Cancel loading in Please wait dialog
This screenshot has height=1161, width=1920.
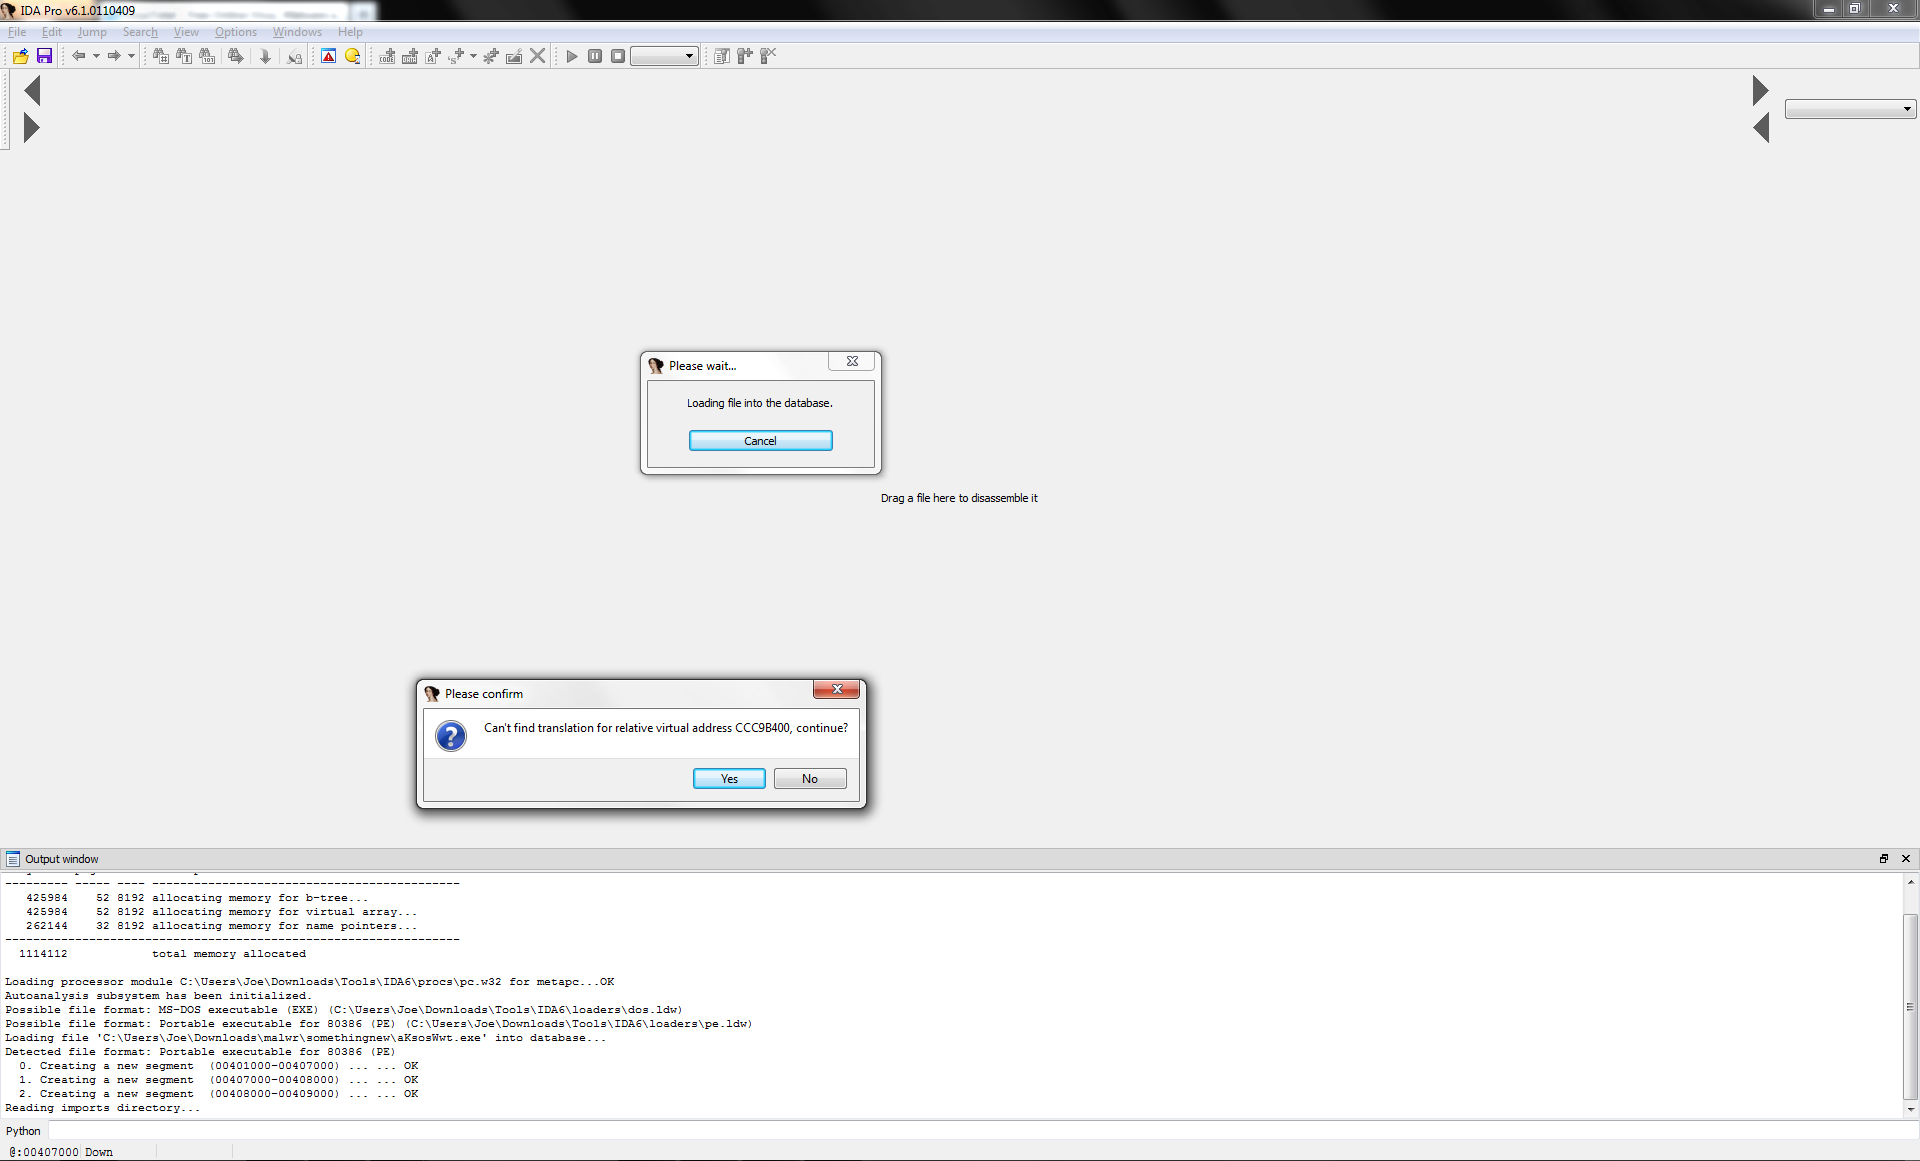click(760, 441)
